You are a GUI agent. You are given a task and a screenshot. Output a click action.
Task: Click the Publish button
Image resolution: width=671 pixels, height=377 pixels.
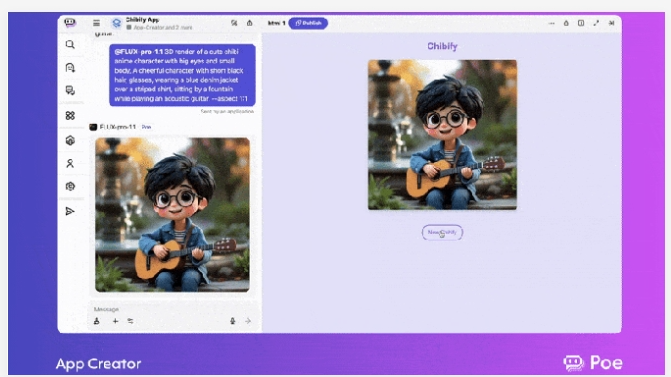click(x=308, y=23)
